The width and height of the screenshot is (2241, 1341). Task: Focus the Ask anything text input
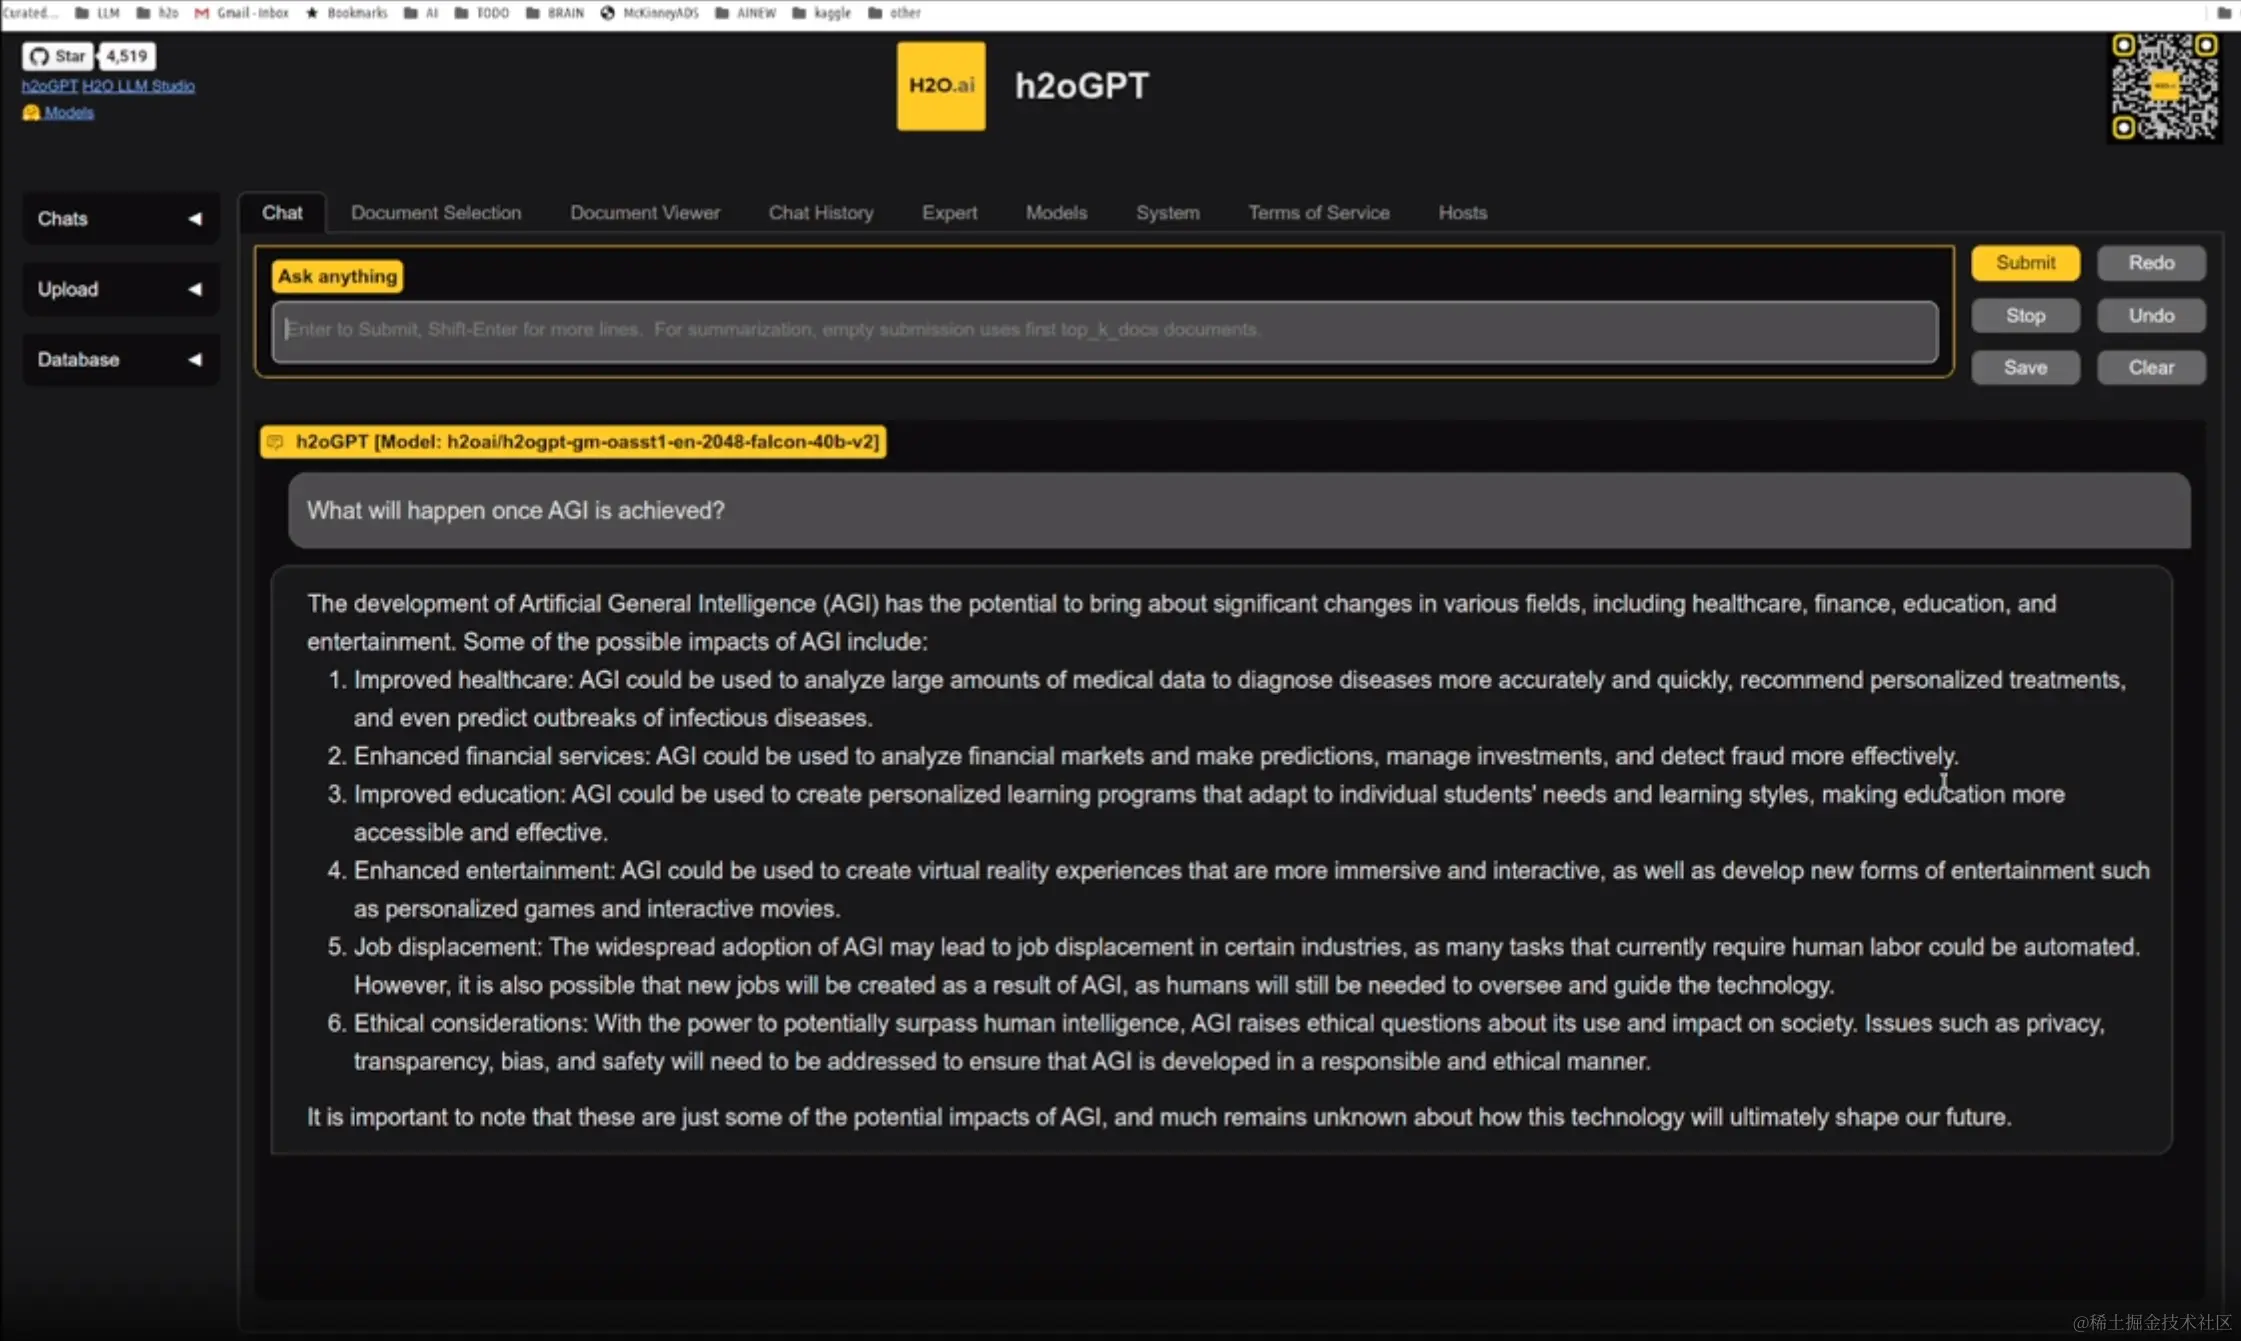[x=1104, y=330]
